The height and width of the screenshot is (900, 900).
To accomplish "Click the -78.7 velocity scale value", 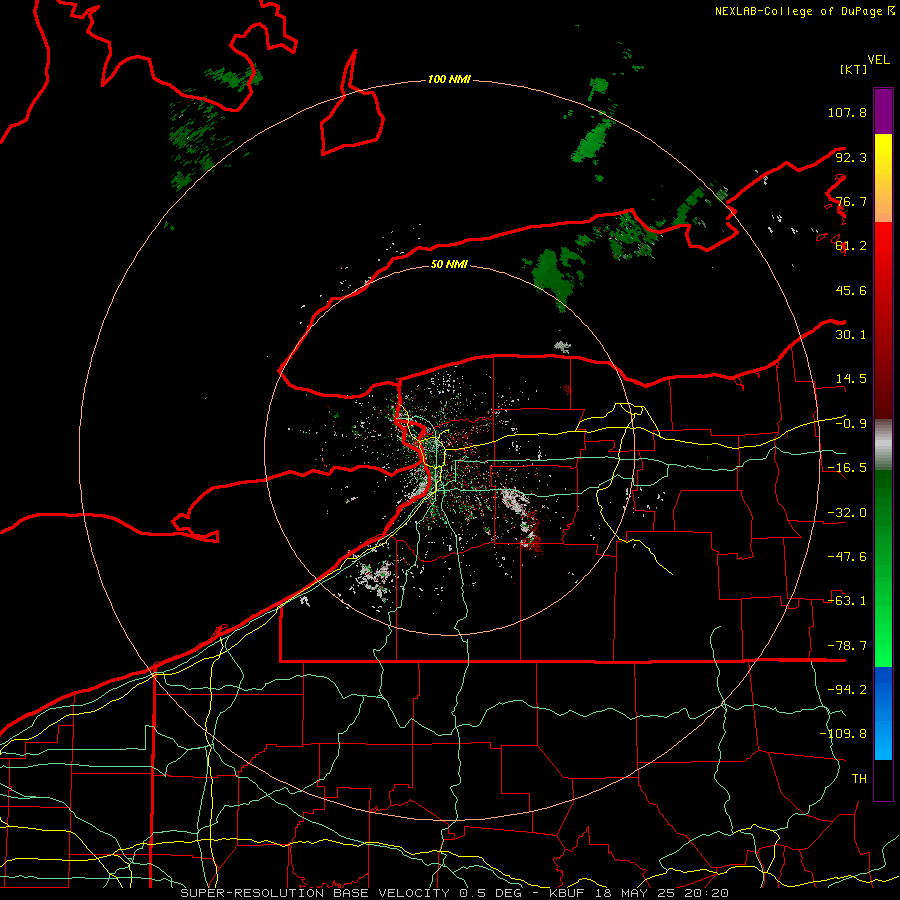I will tap(847, 646).
